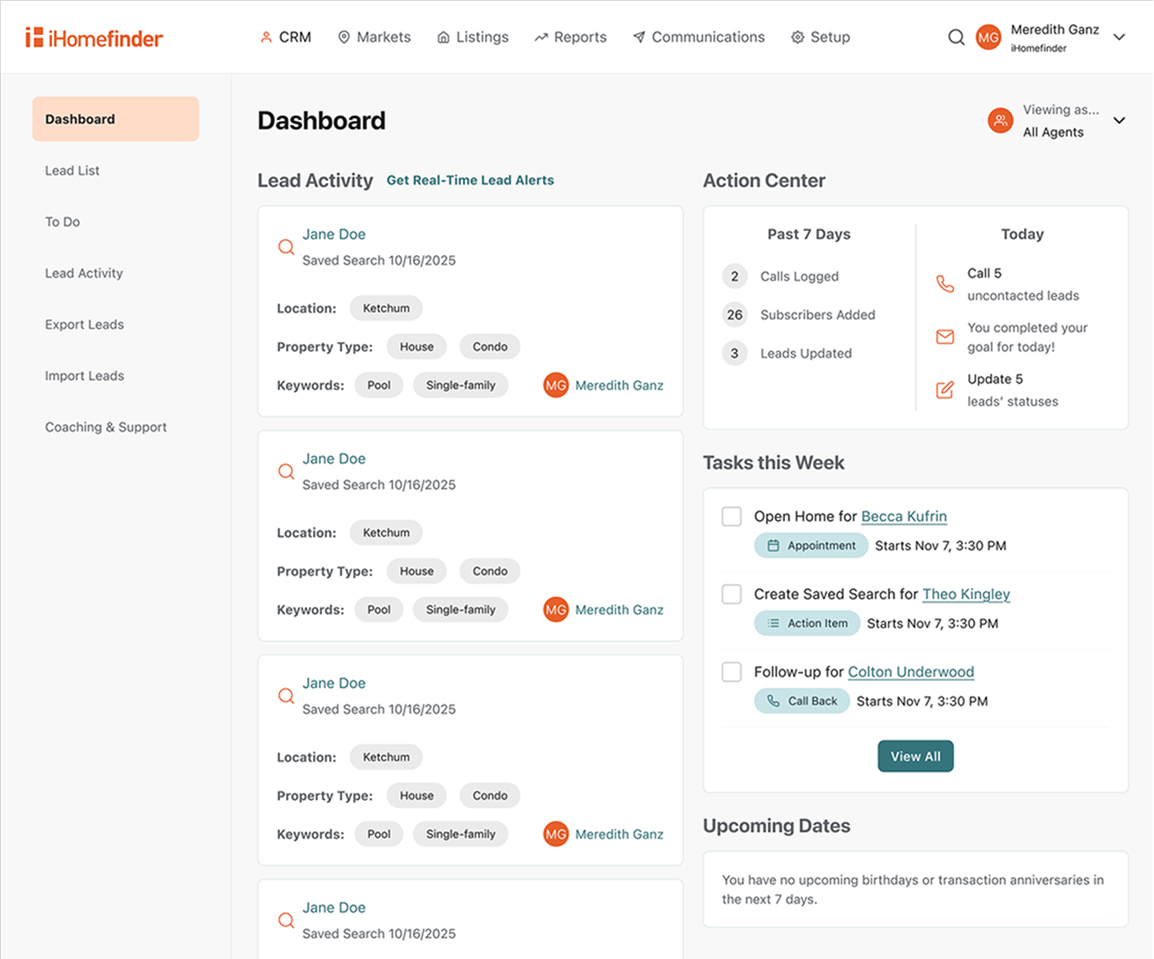Check the Open Home for Becca Kufrin task
The height and width of the screenshot is (959, 1154).
[732, 516]
